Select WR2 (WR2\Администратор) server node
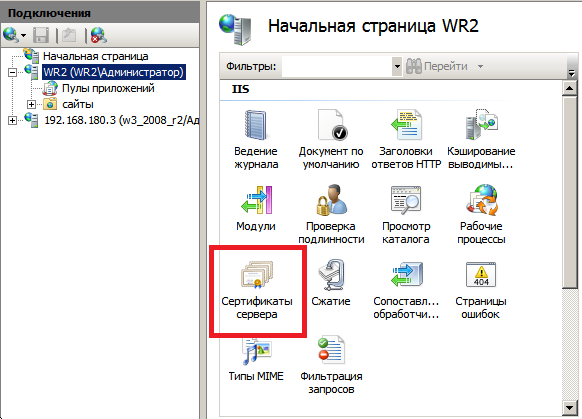582x419 pixels. click(x=114, y=72)
